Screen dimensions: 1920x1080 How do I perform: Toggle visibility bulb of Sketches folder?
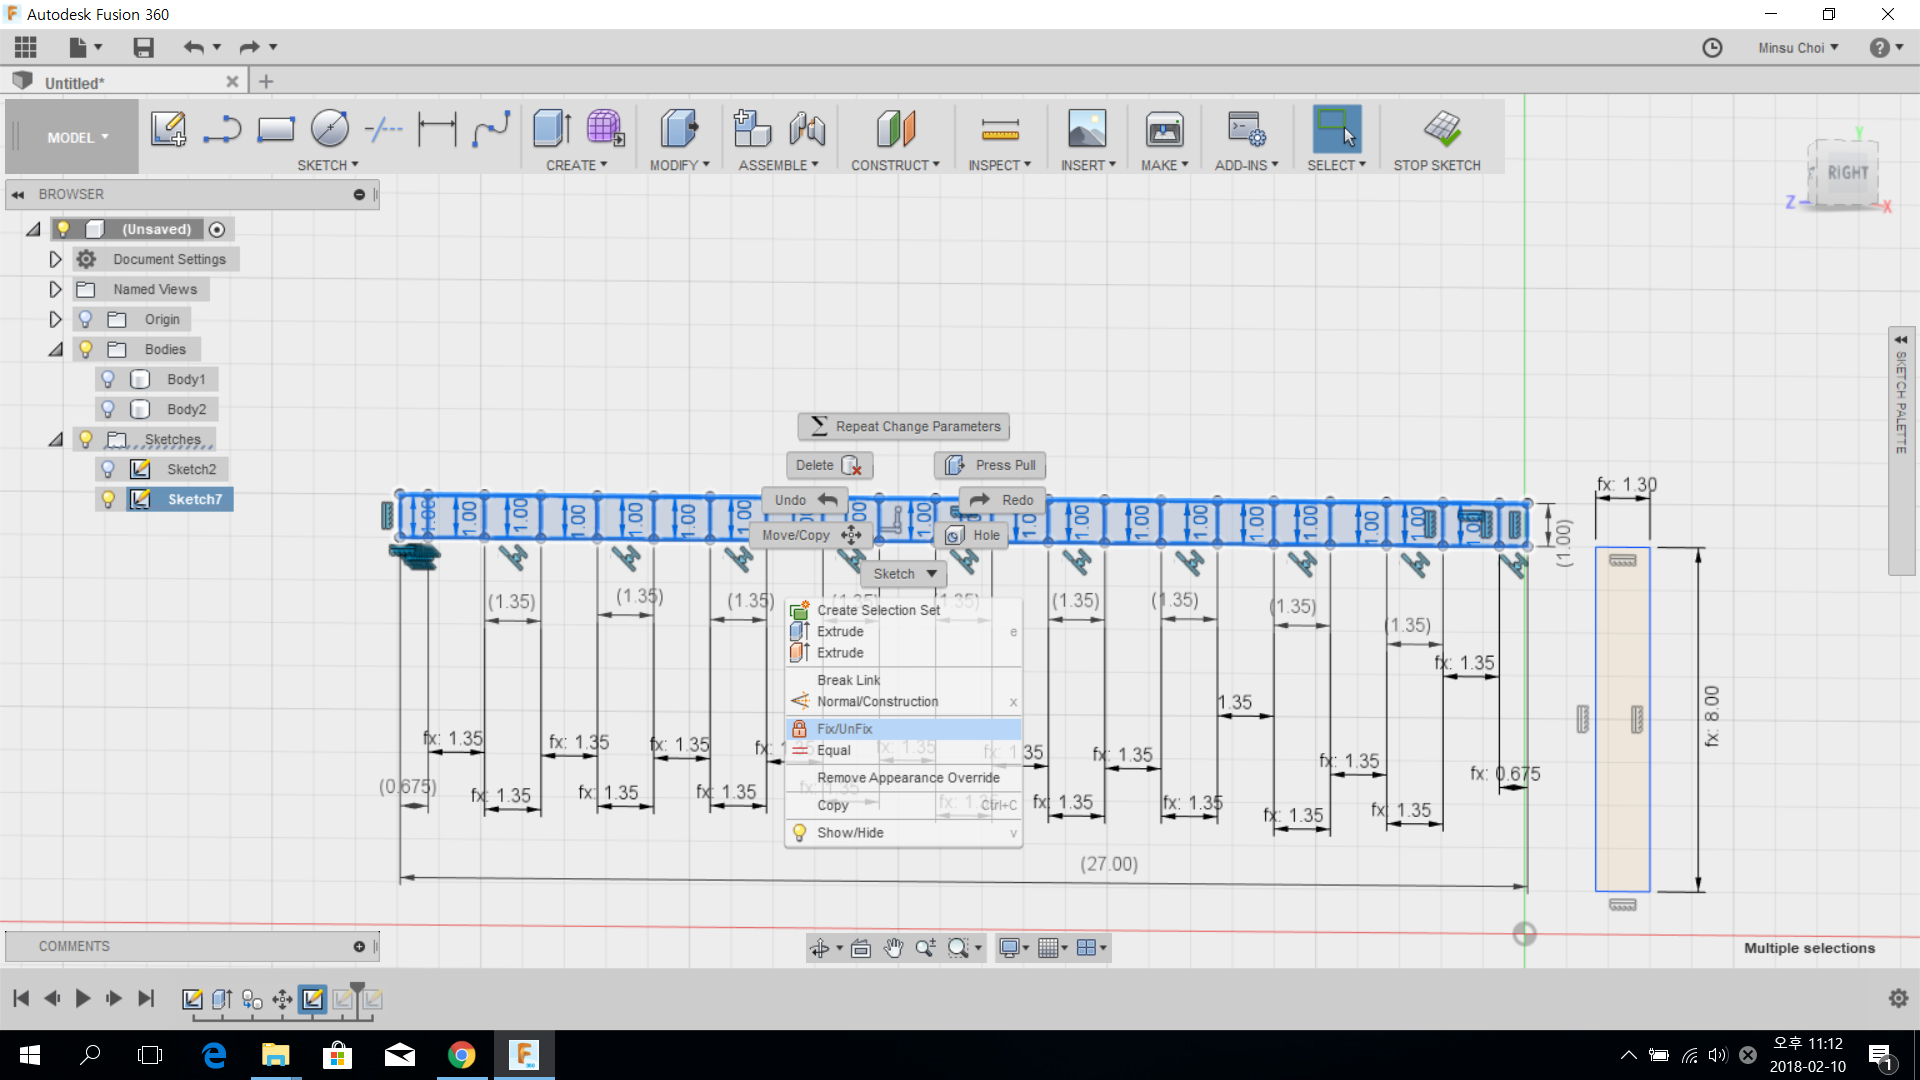tap(86, 439)
